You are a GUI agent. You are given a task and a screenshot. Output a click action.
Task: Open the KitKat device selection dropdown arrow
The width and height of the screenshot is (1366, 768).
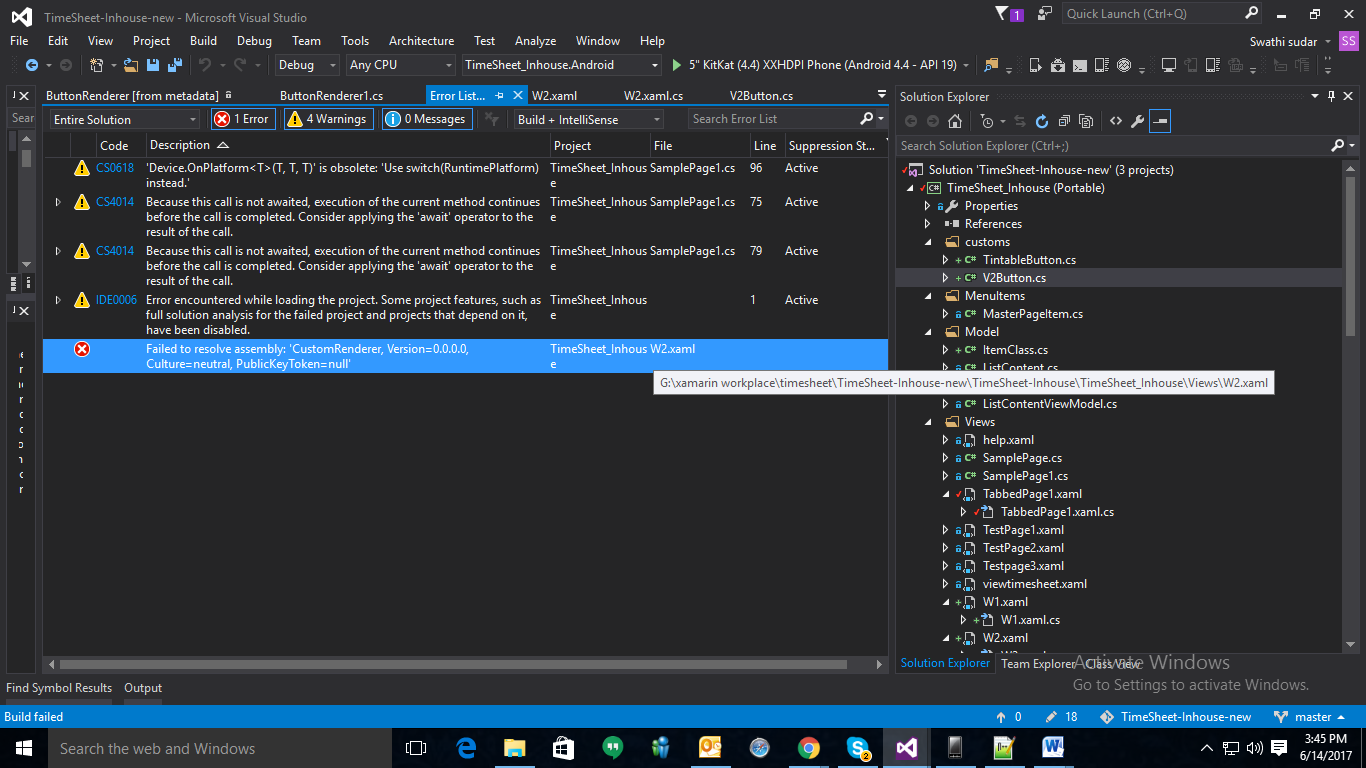click(966, 65)
